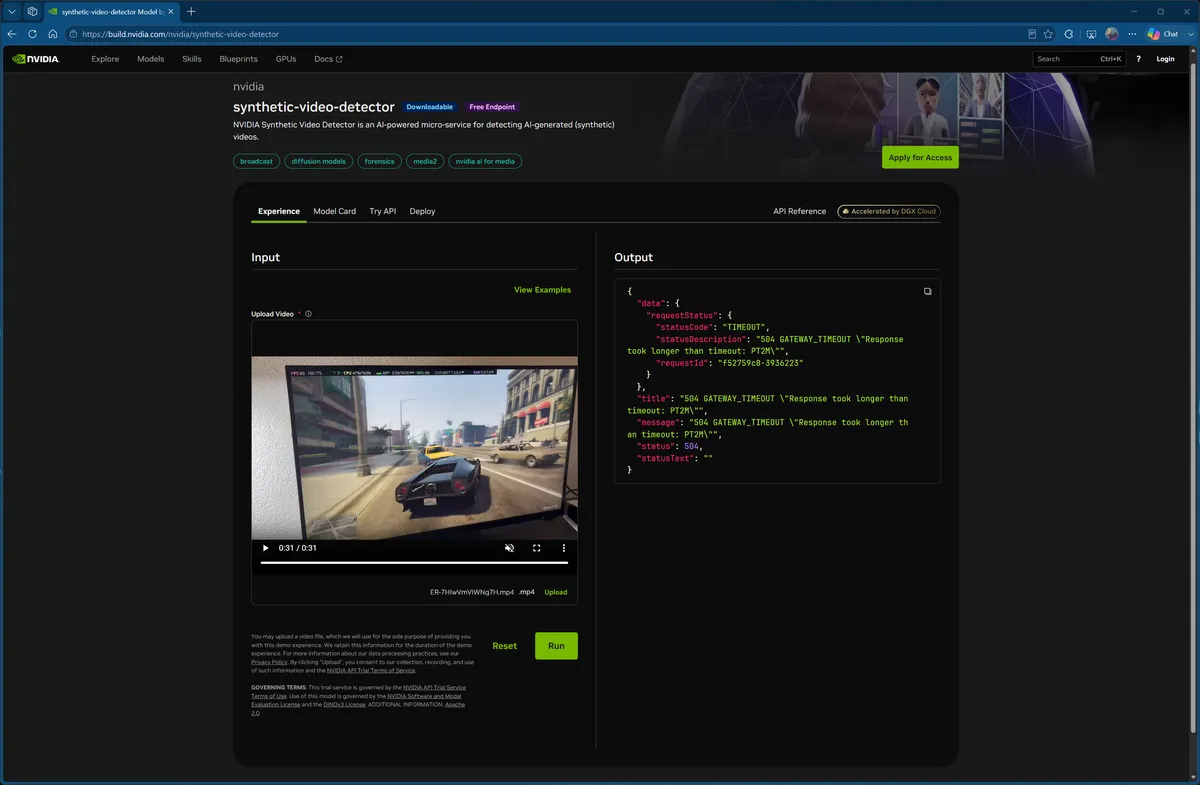Click the Run button
Screen dimensions: 1200x785
point(556,646)
